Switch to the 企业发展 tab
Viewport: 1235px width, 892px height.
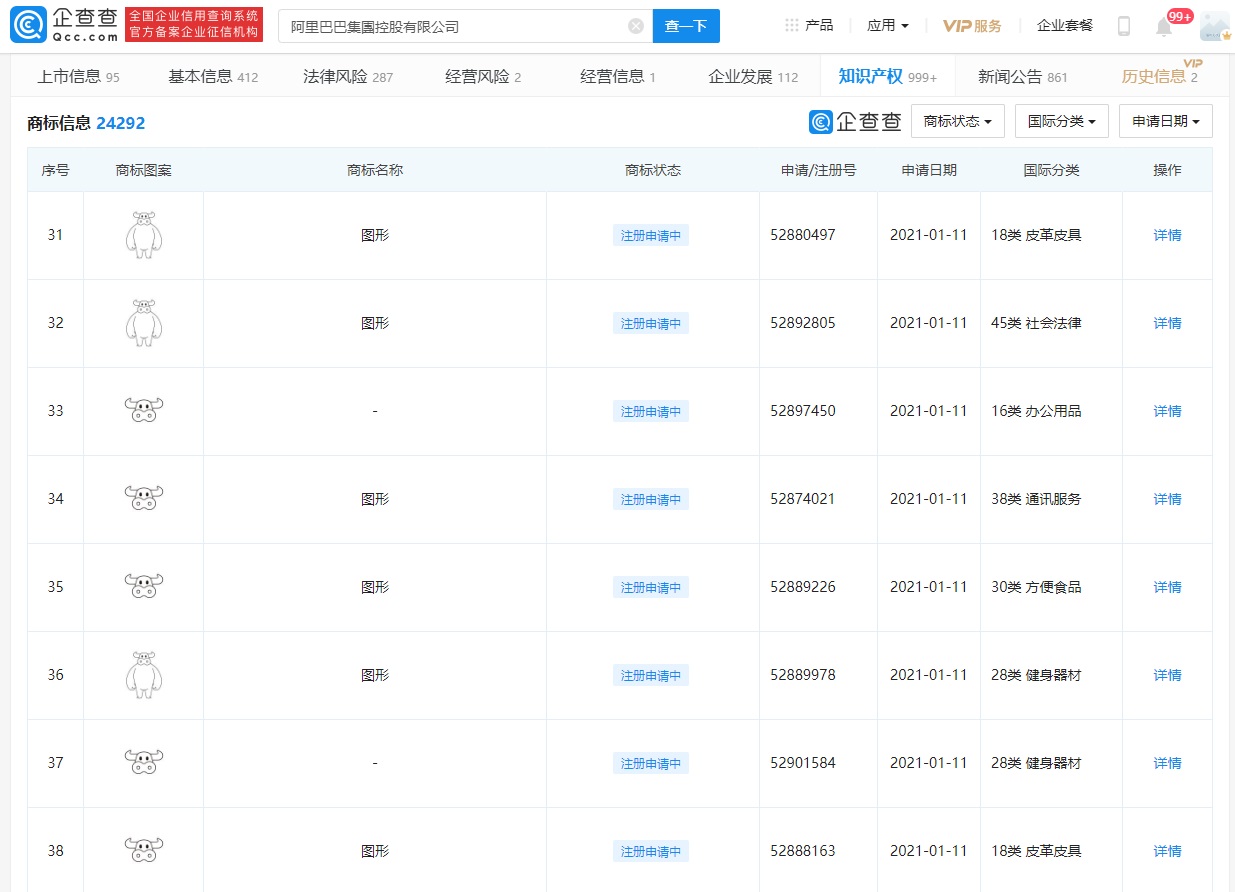click(753, 76)
